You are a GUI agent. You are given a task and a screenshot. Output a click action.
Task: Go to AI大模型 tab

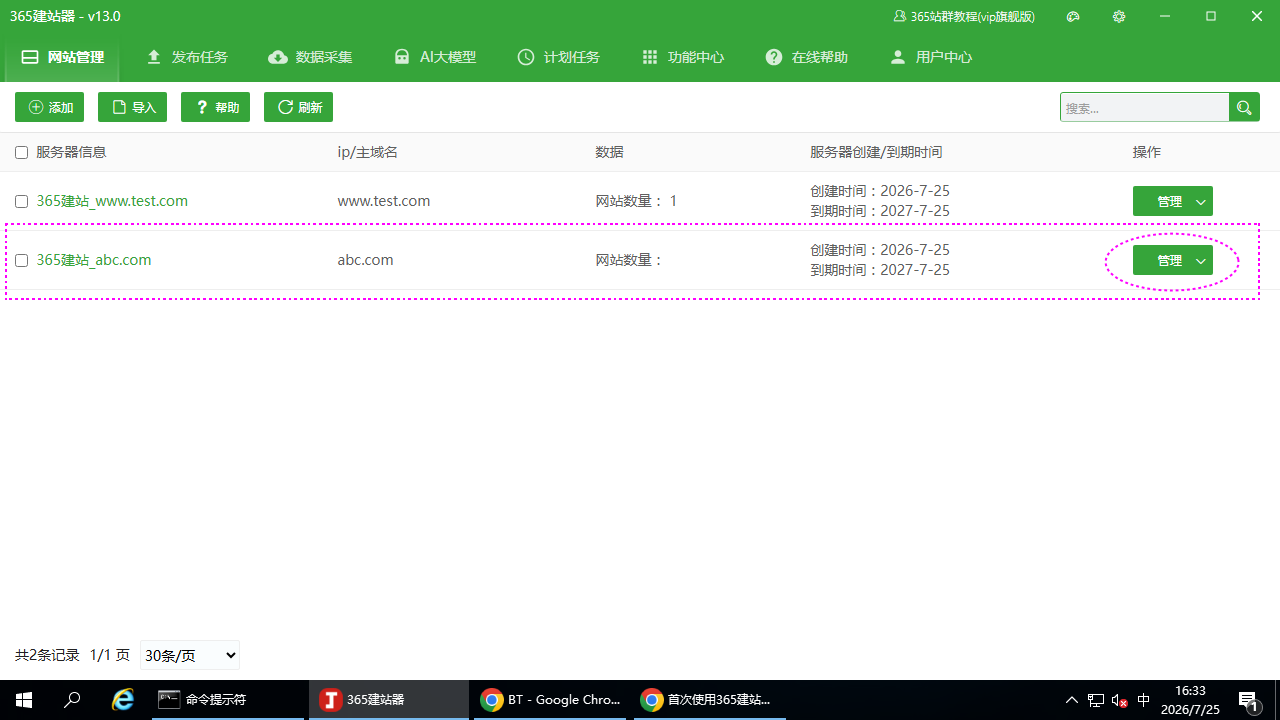click(435, 57)
